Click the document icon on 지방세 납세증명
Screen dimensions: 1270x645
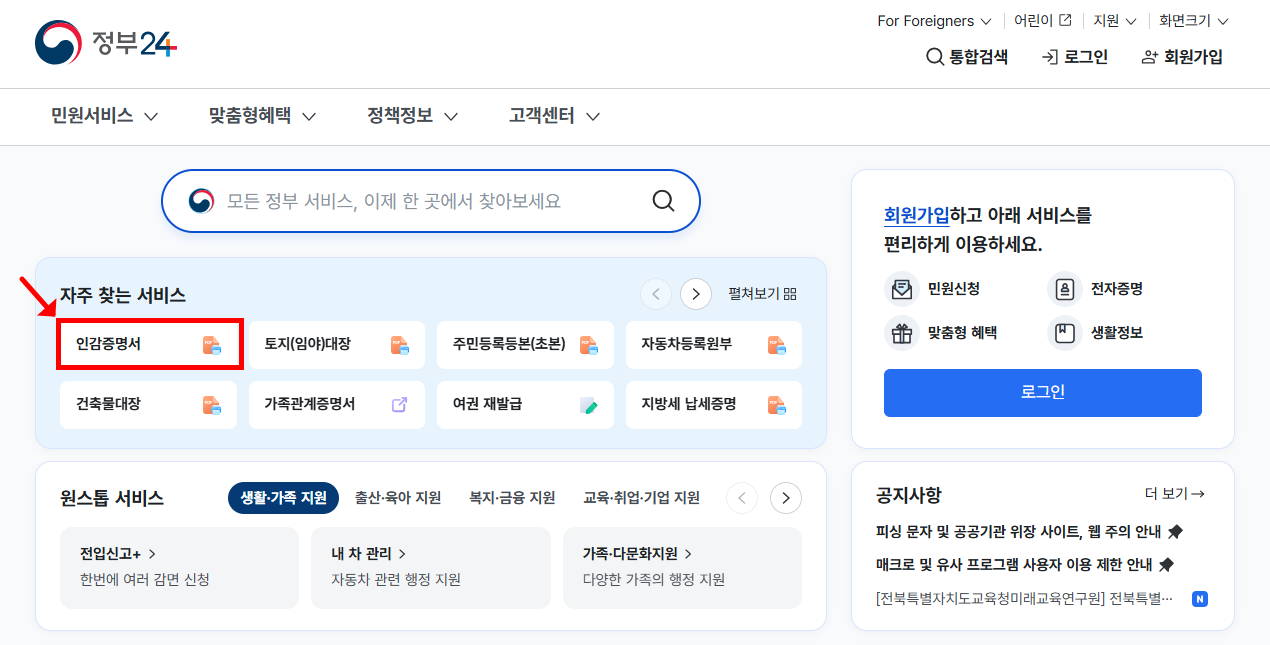click(777, 405)
